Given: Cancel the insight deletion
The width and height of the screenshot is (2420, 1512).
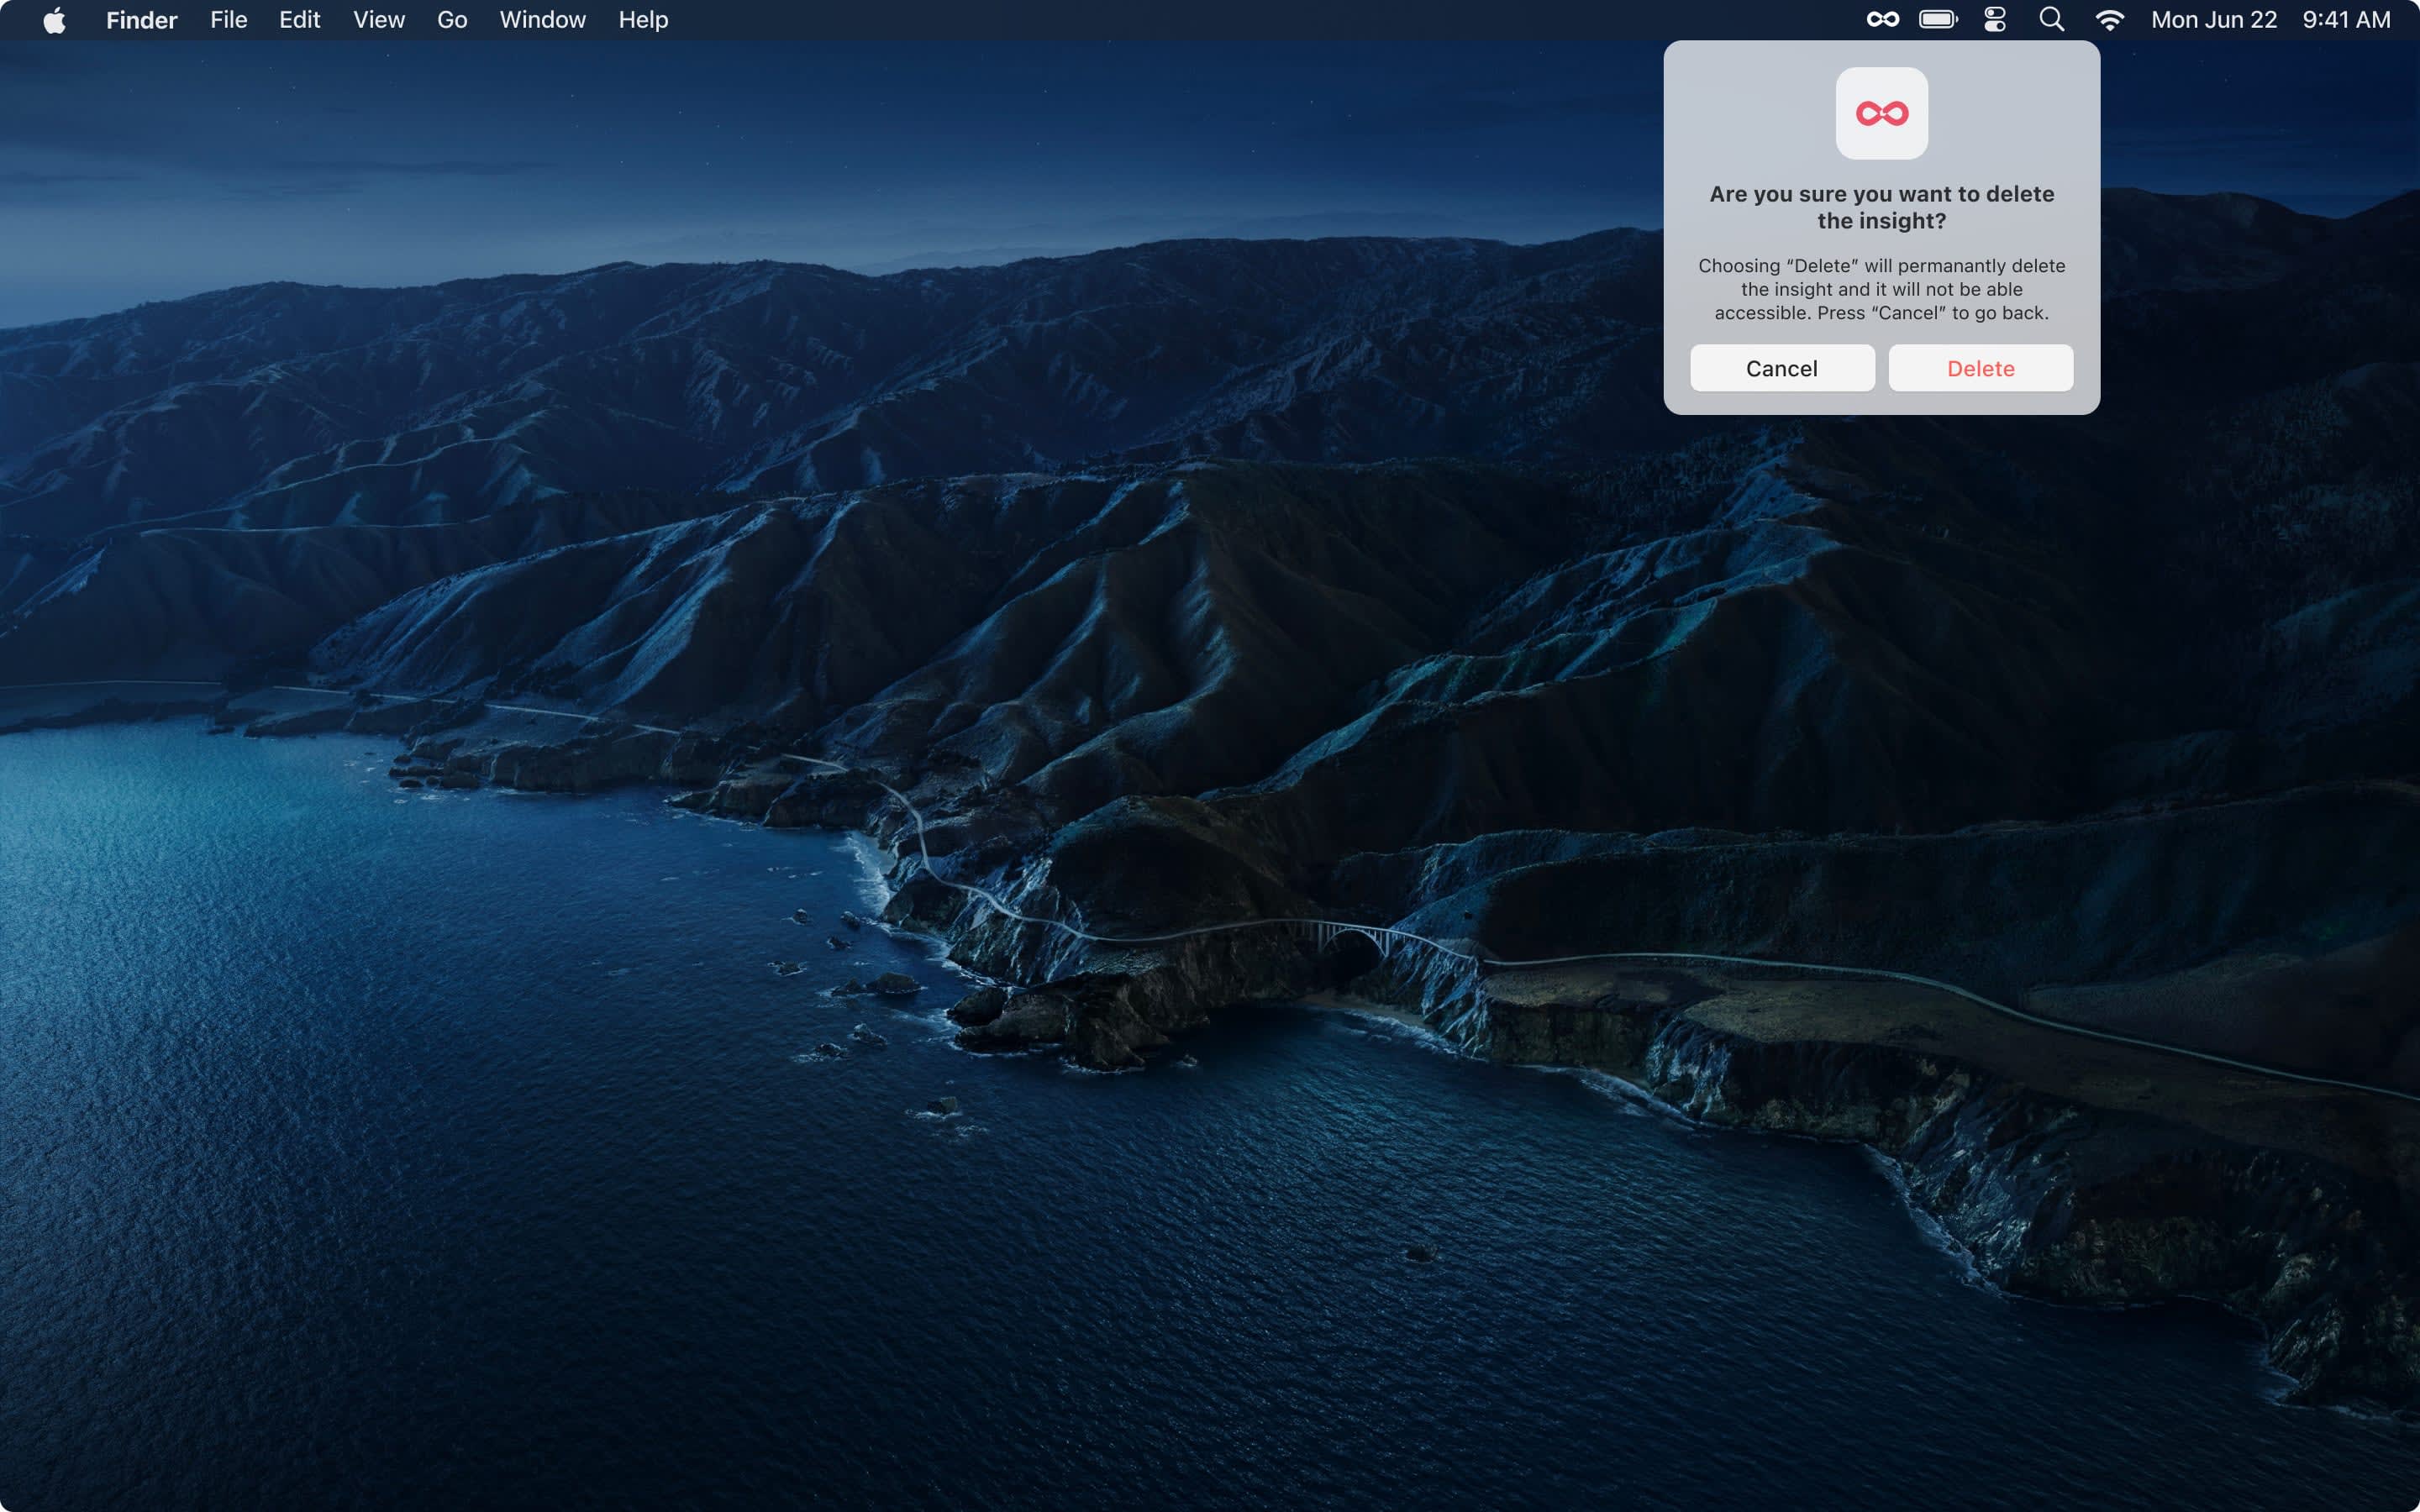Looking at the screenshot, I should (x=1782, y=368).
